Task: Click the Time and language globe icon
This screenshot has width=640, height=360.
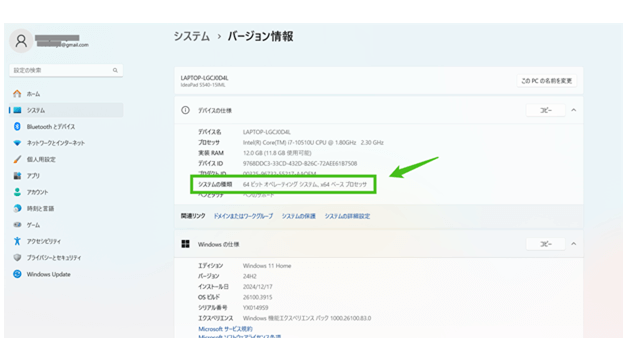Action: coord(17,208)
